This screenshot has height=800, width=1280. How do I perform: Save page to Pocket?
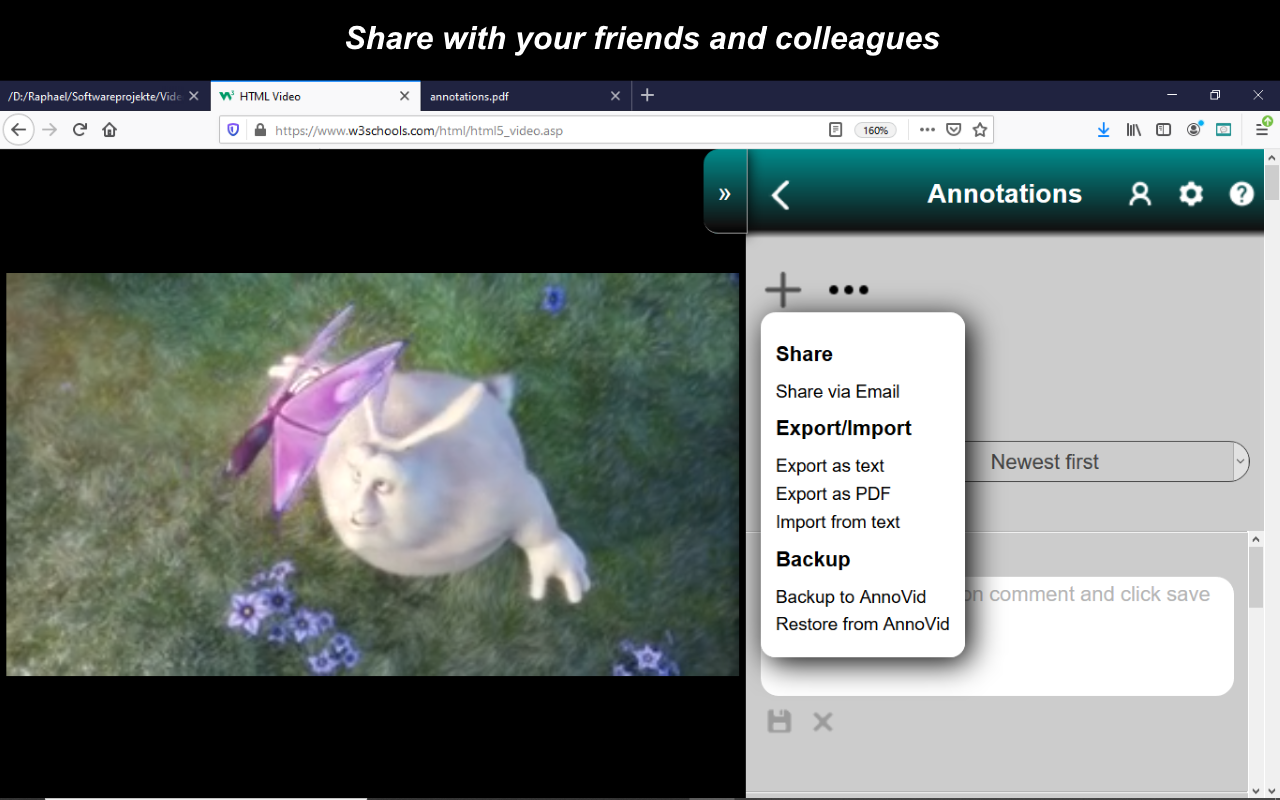[954, 130]
